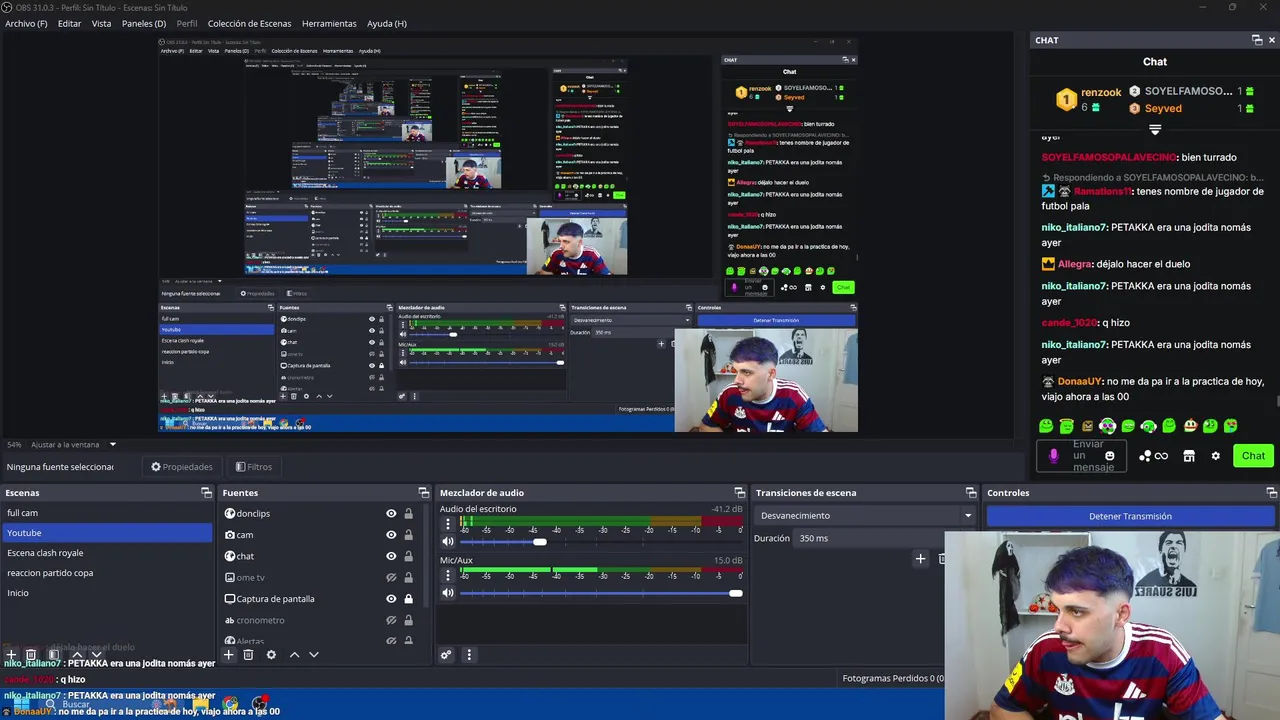Open Audio del escritorio options menu dots

(x=448, y=523)
